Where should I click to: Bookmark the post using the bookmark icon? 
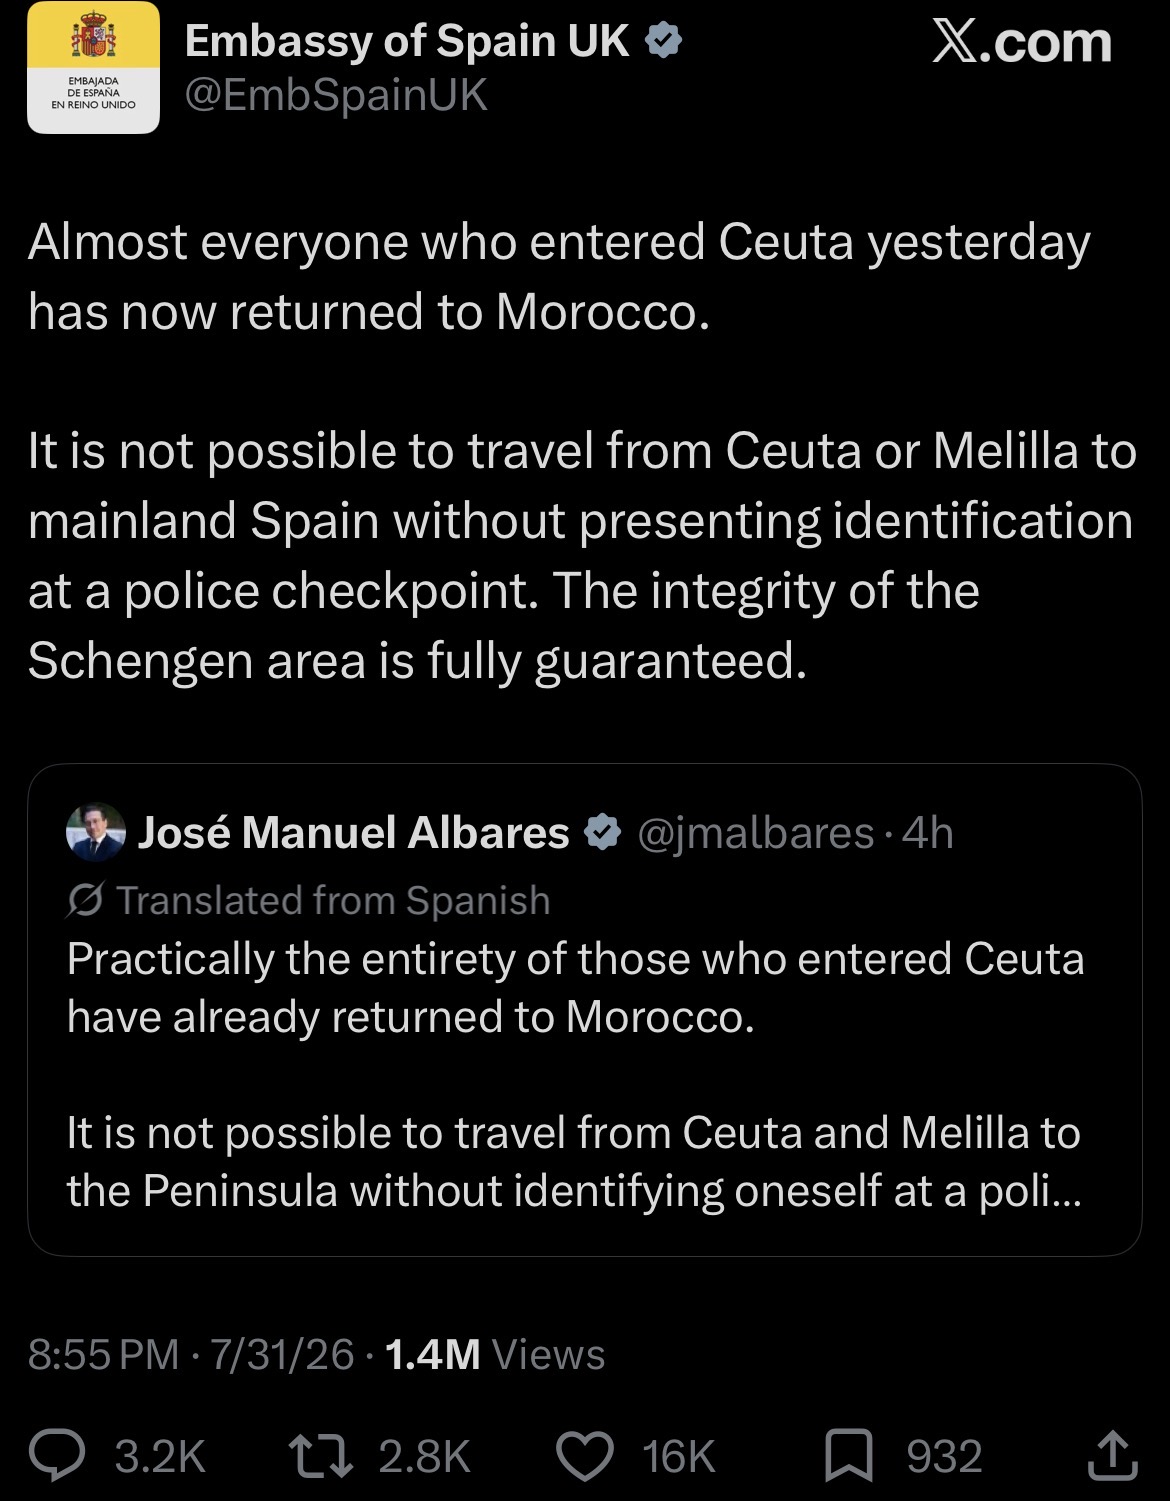pyautogui.click(x=848, y=1456)
